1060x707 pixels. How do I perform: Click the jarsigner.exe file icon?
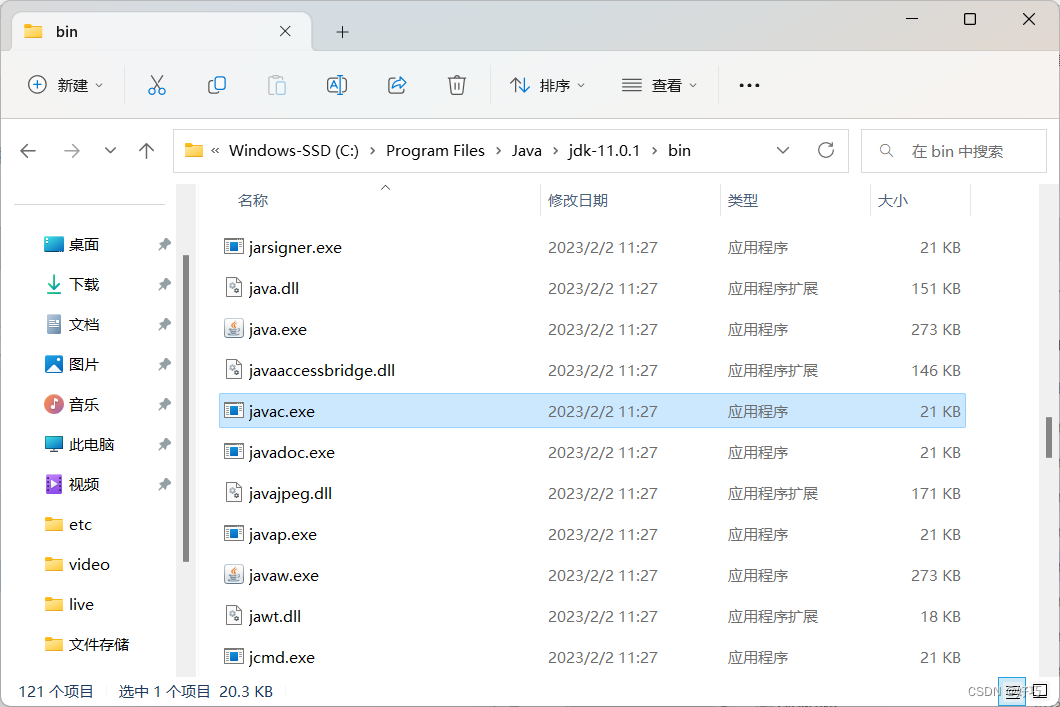tap(233, 247)
